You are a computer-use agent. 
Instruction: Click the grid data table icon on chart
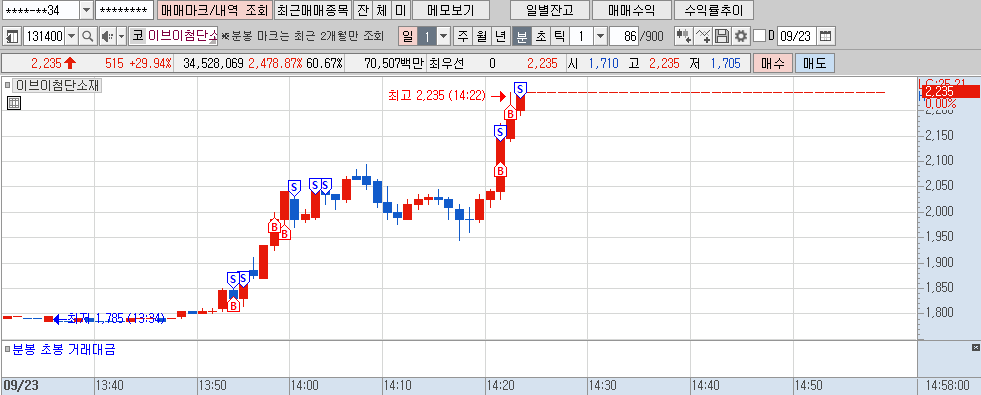[14, 103]
